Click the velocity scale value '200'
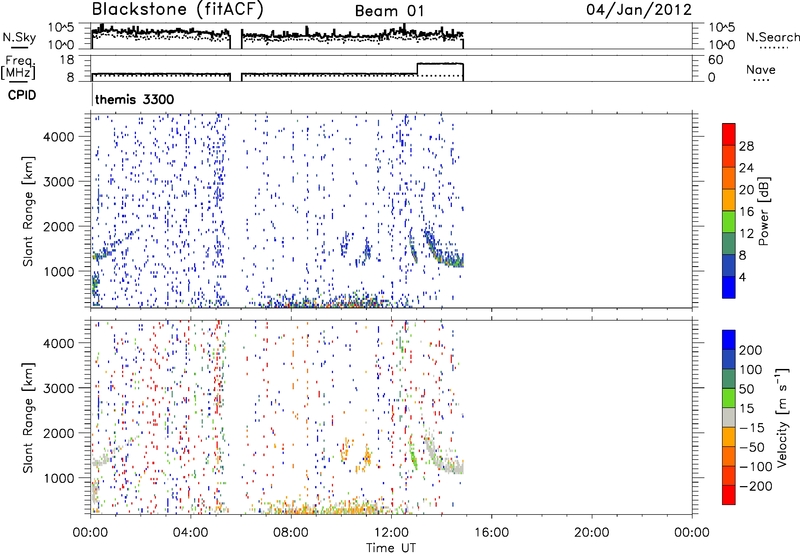800x554 pixels. pos(751,350)
